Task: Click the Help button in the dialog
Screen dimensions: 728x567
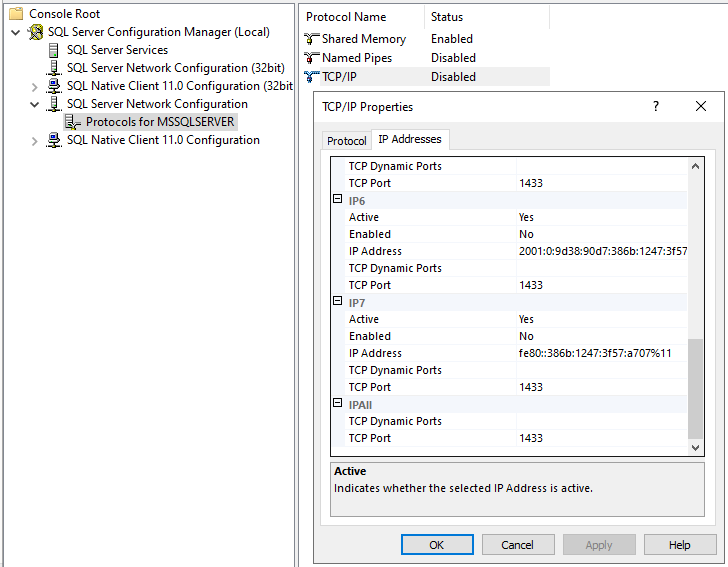Action: click(x=680, y=545)
